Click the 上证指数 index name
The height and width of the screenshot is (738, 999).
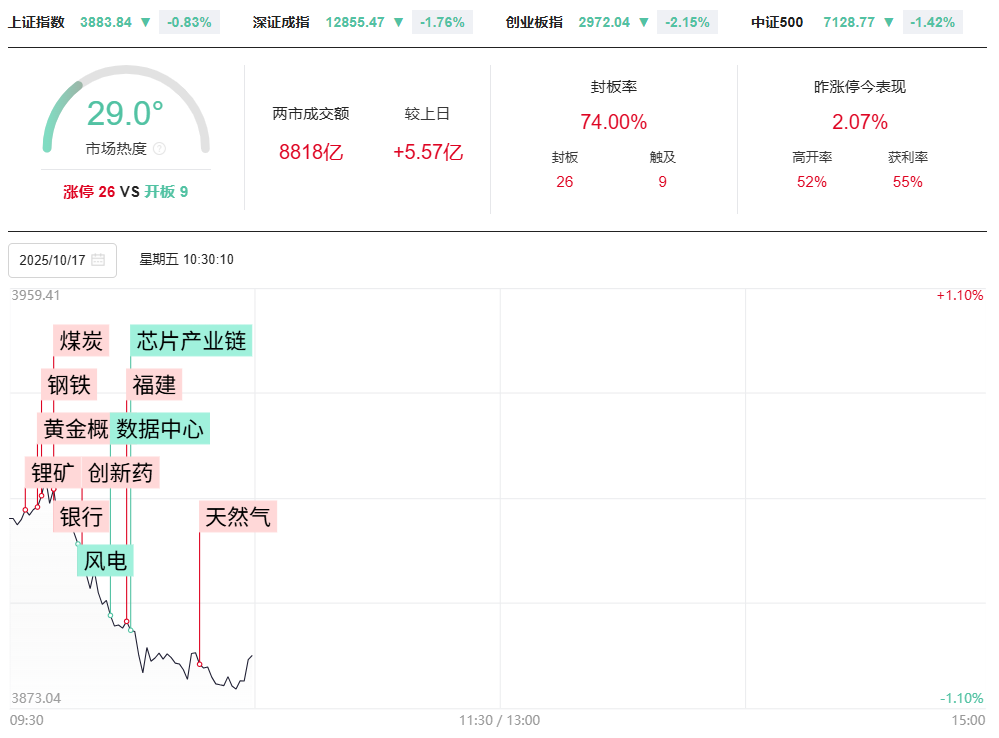click(x=36, y=21)
